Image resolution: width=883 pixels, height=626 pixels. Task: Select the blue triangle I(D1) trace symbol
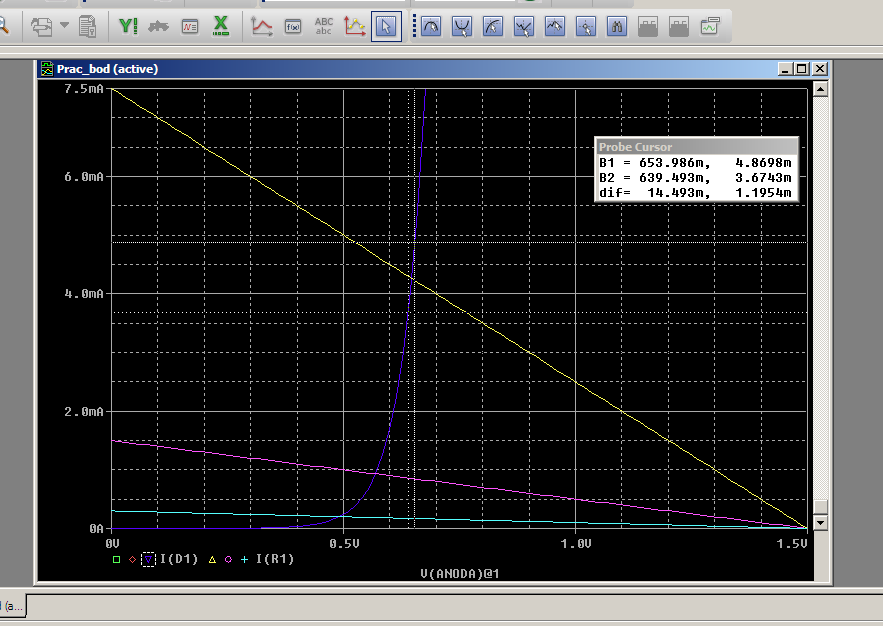coord(148,560)
